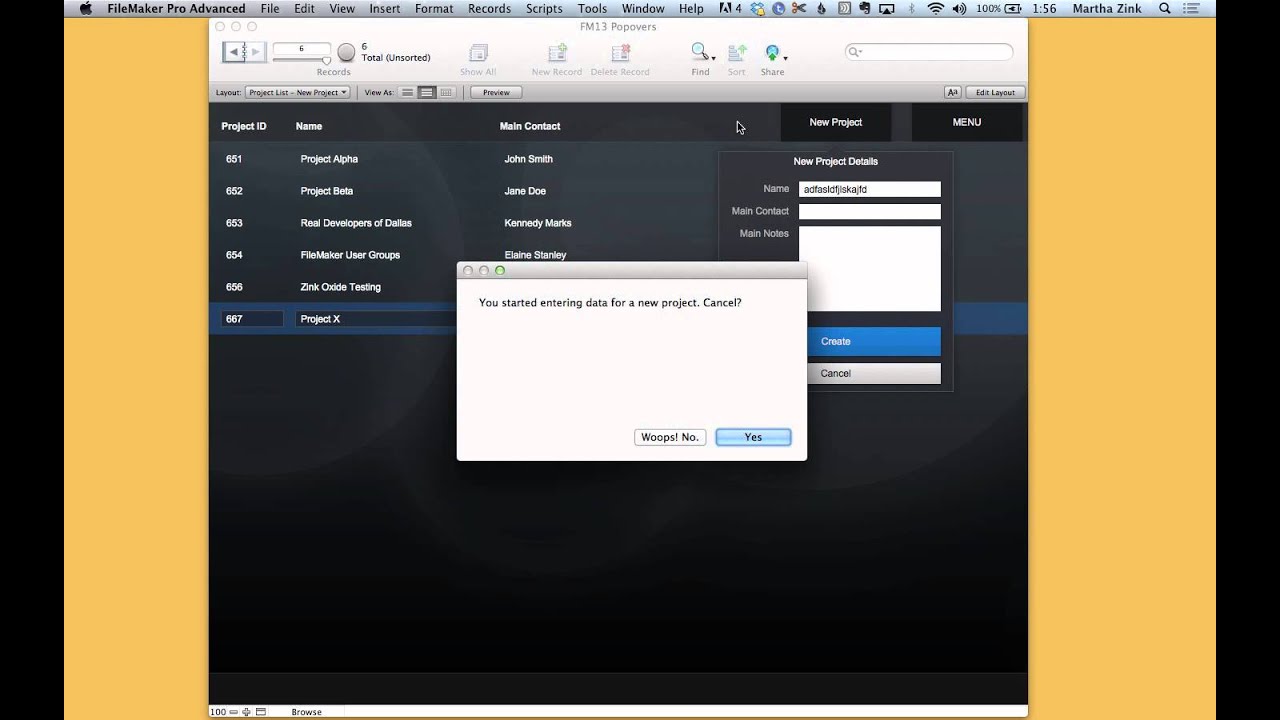This screenshot has width=1280, height=720.
Task: Zoom out using status bar minus icon
Action: [234, 712]
